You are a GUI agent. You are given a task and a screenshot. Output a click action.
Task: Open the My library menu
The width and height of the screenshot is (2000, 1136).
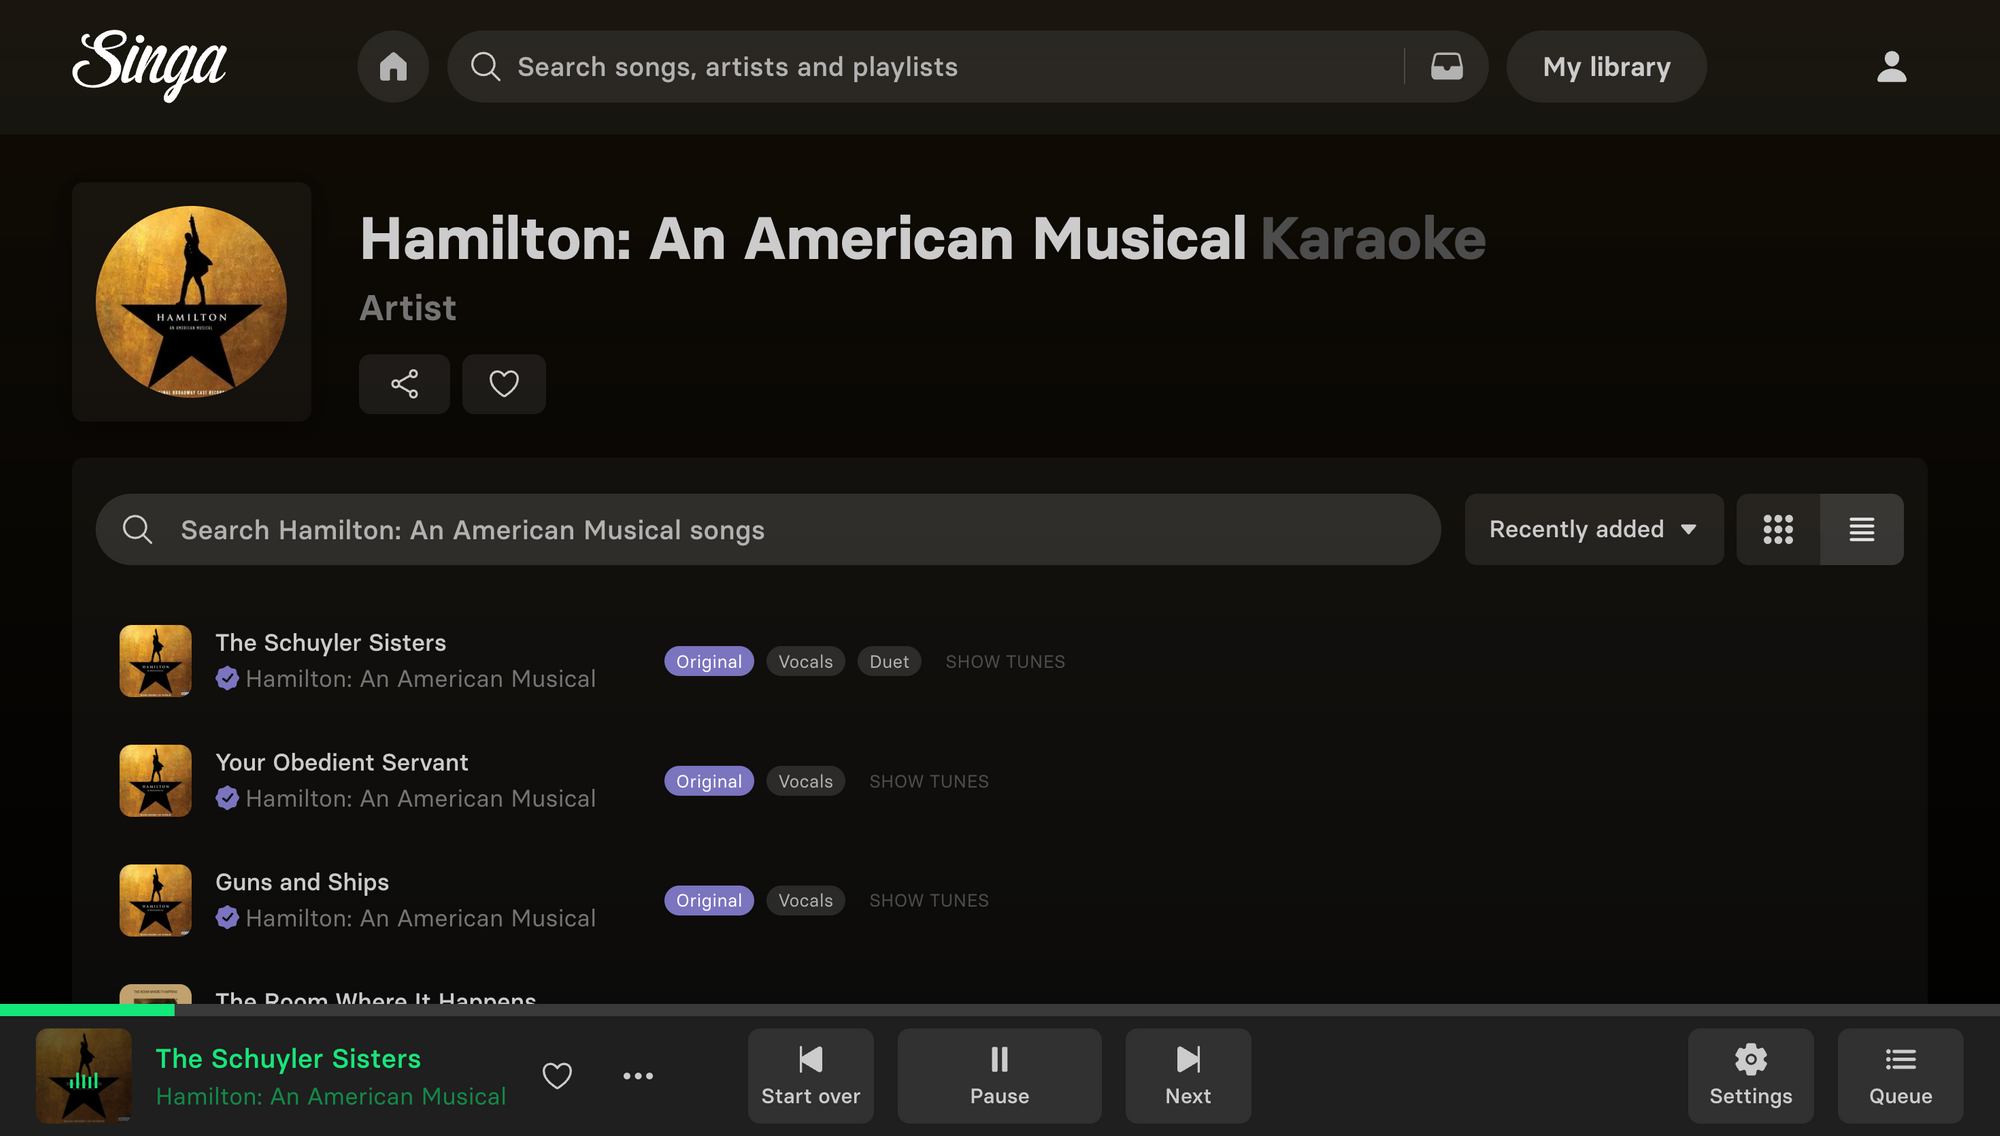[x=1606, y=67]
